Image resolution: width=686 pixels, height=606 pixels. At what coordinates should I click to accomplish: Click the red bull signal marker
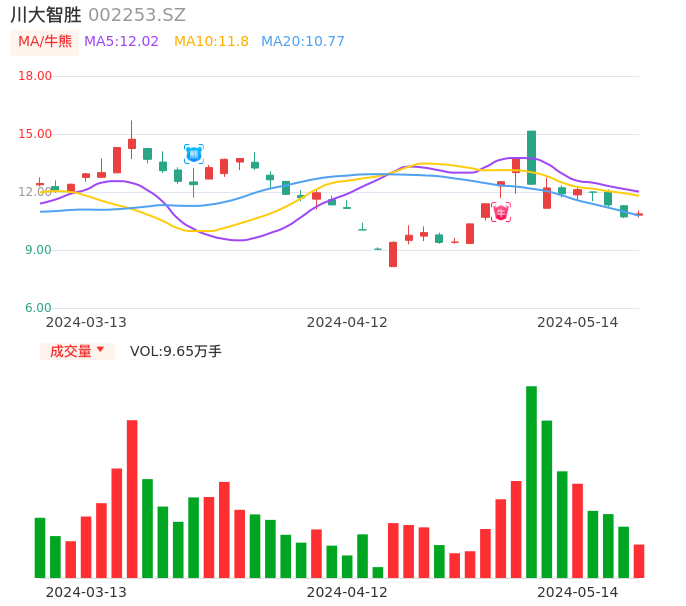pos(501,211)
